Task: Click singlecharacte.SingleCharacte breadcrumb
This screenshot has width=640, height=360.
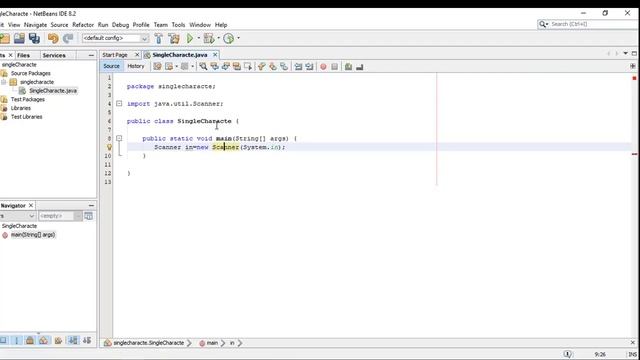Action: pos(148,343)
